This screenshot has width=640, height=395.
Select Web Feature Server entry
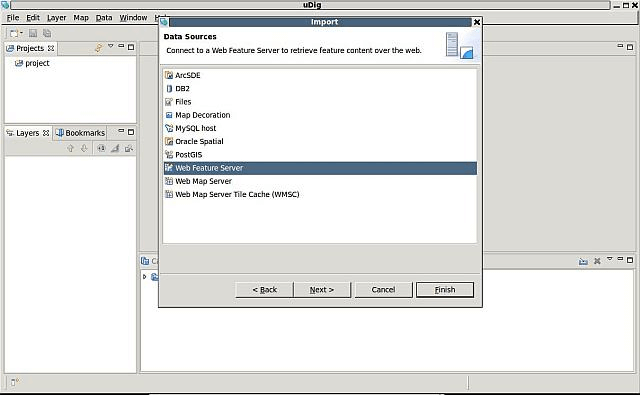tap(320, 168)
